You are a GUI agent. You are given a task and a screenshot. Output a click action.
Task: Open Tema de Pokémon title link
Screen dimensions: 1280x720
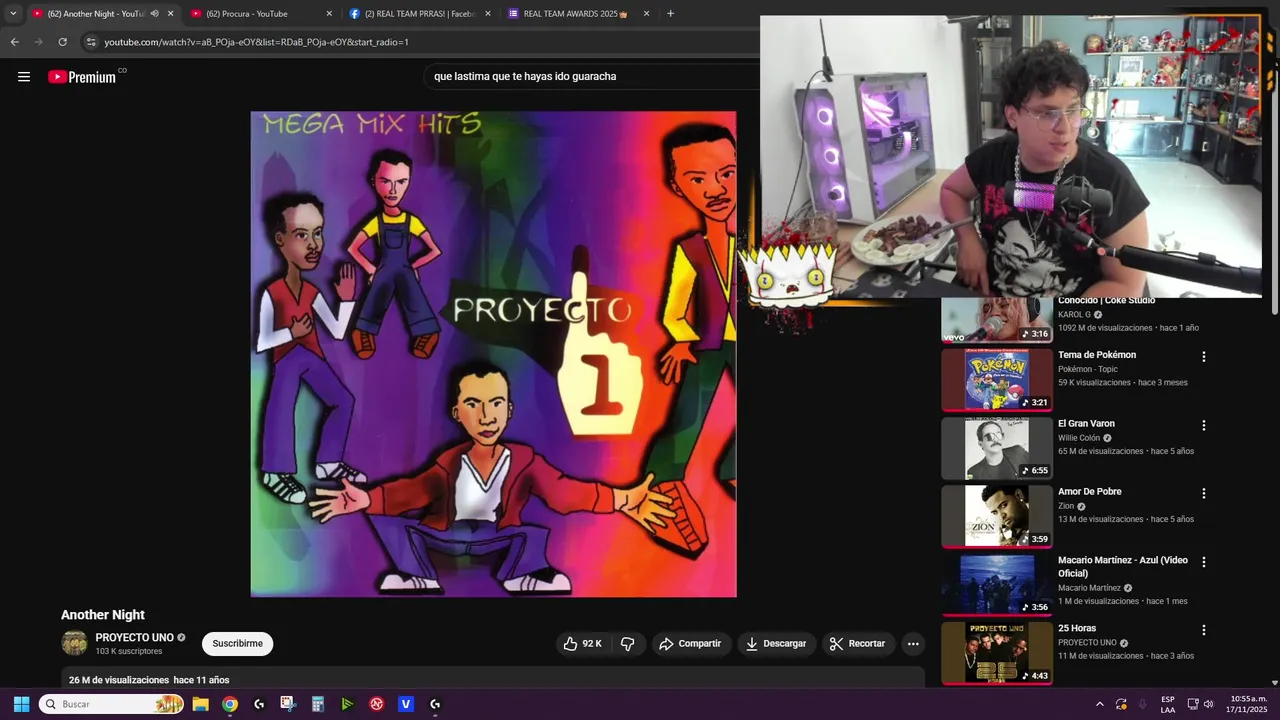(x=1097, y=355)
